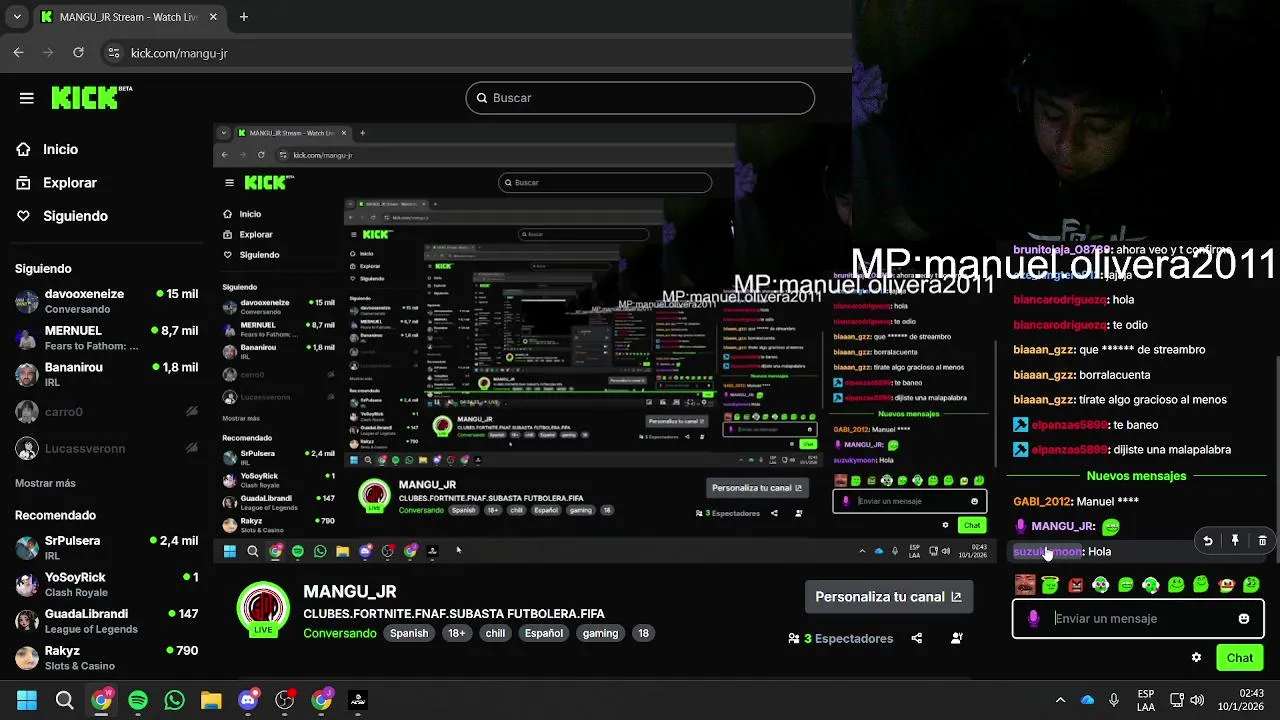This screenshot has width=1280, height=720.
Task: Open SrPulsera recommended channel
Action: 106,547
